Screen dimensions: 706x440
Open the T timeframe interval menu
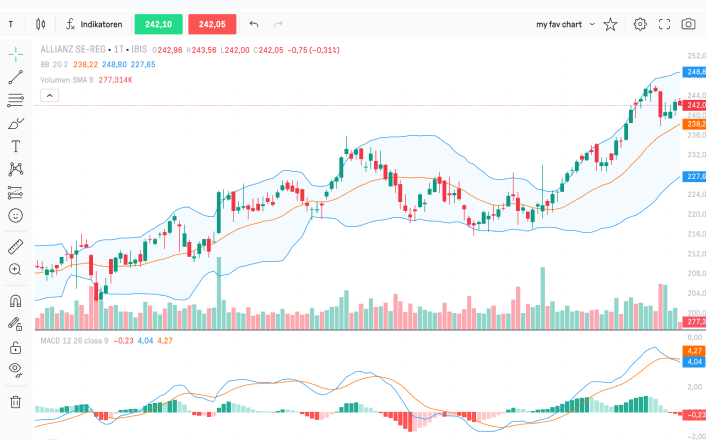(x=11, y=24)
